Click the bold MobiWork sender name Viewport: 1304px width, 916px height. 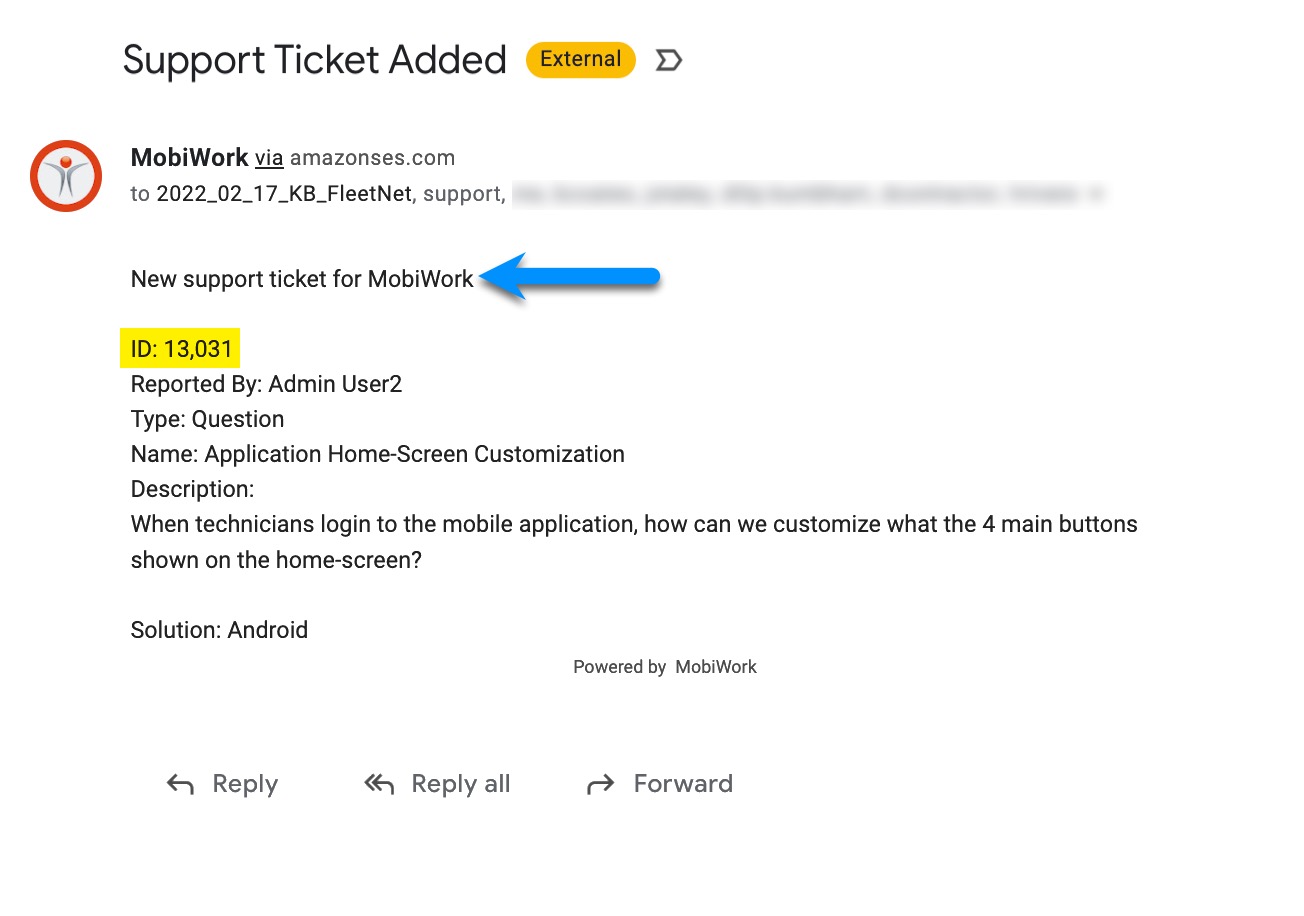pos(189,157)
